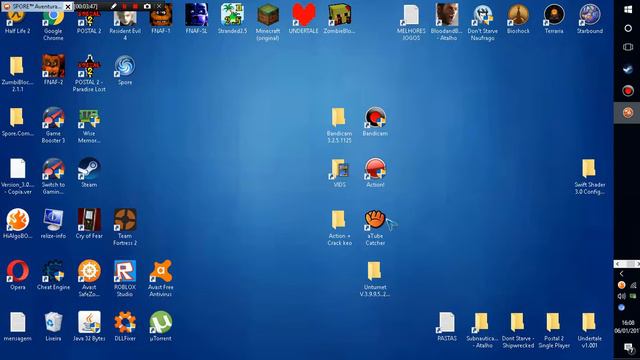The width and height of the screenshot is (640, 360).
Task: Open the POSTAL 2 desktop shortcut
Action: (89, 18)
